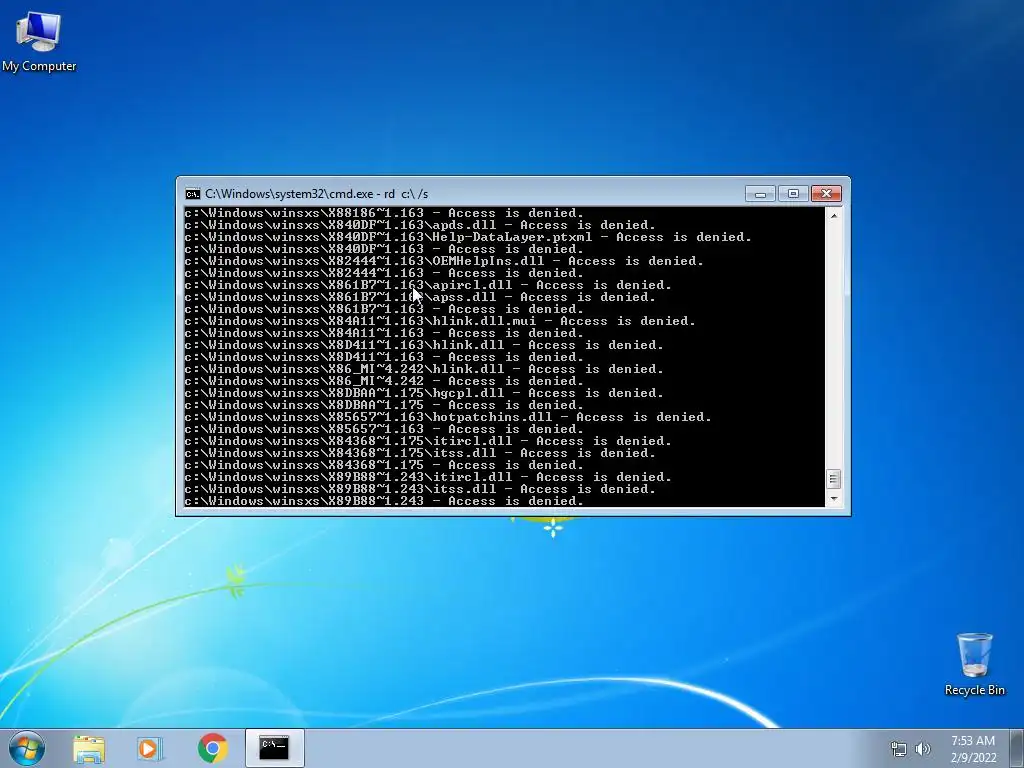Maximize the cmd.exe window

click(793, 194)
